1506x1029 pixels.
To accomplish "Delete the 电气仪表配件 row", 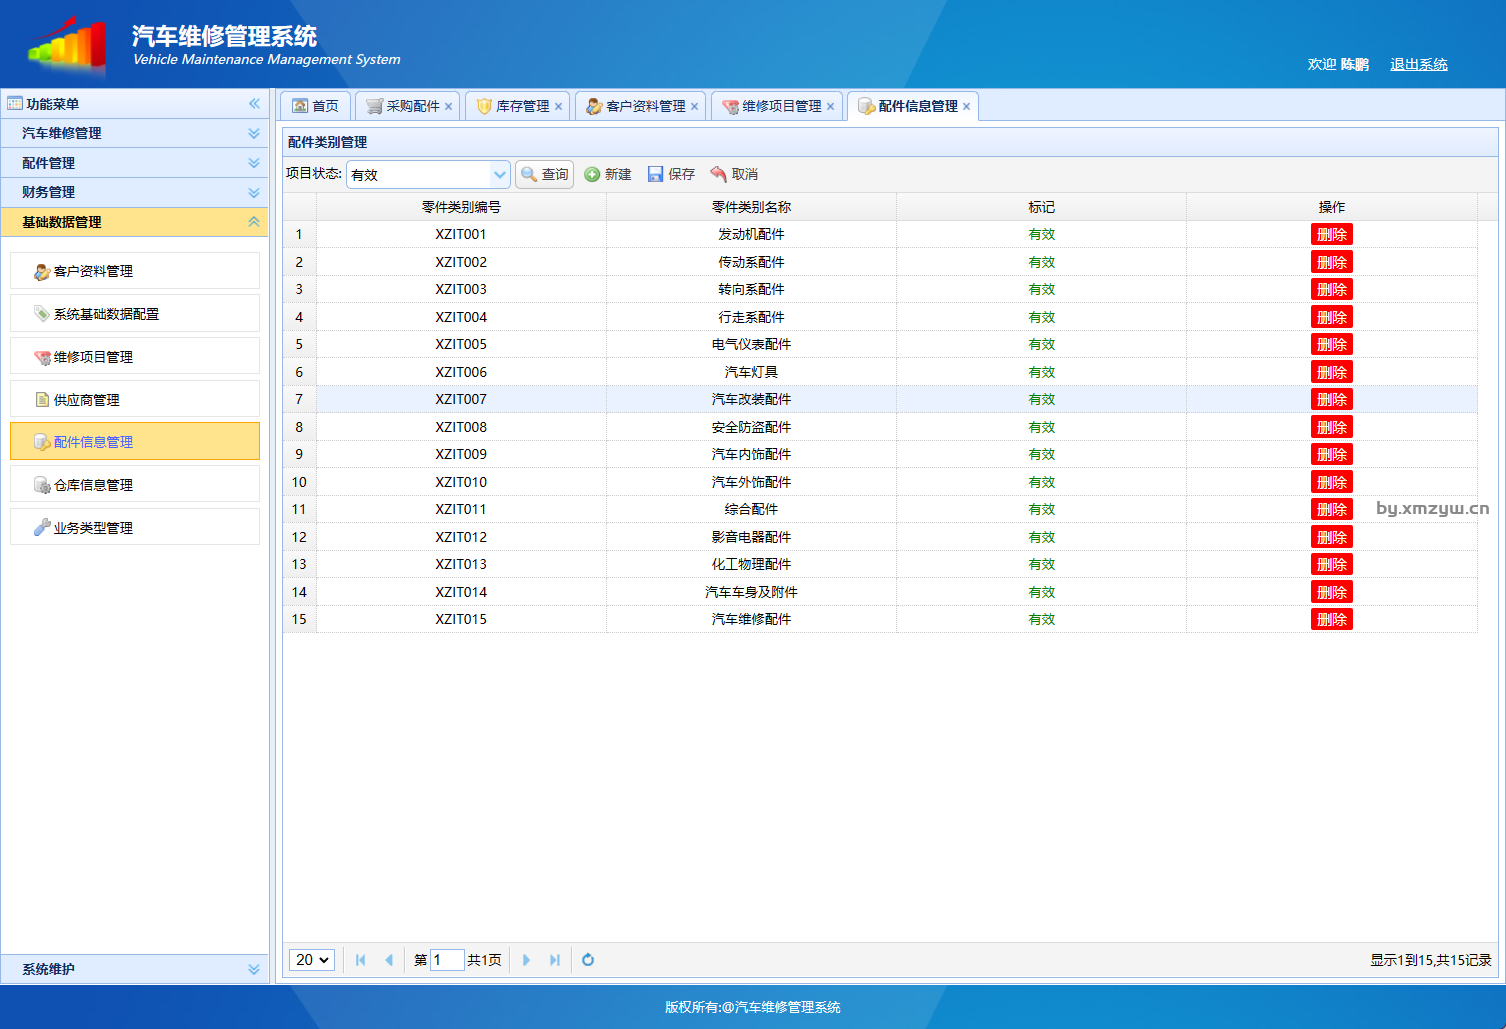I will click(x=1332, y=344).
